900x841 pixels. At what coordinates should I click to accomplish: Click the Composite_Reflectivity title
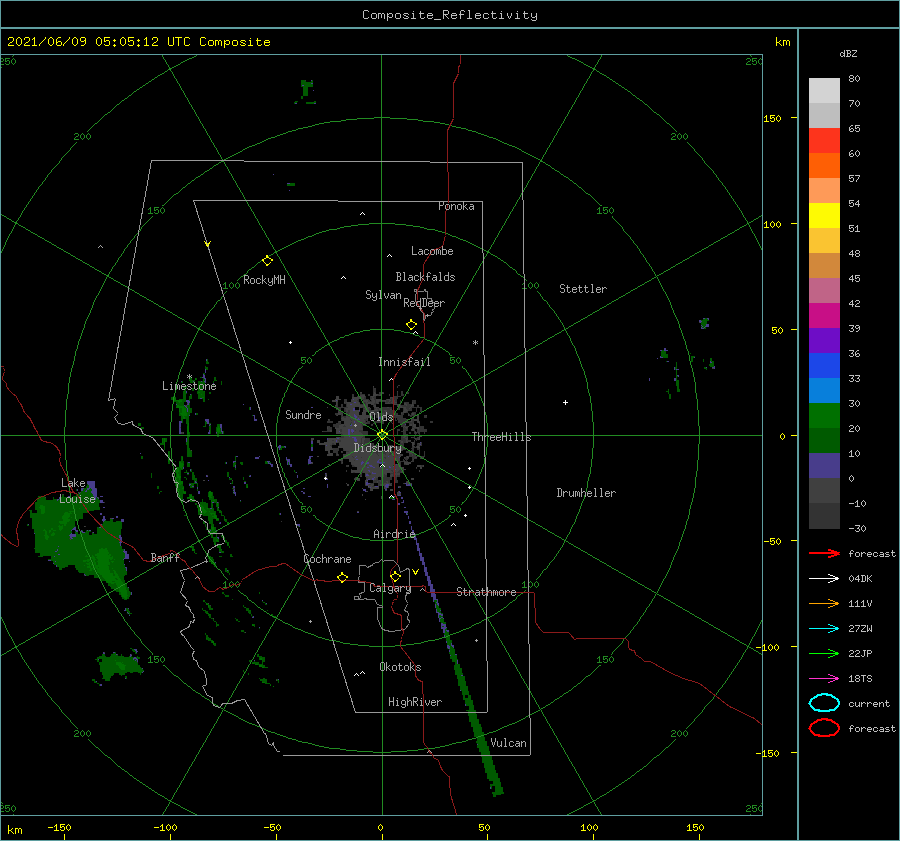click(x=450, y=15)
